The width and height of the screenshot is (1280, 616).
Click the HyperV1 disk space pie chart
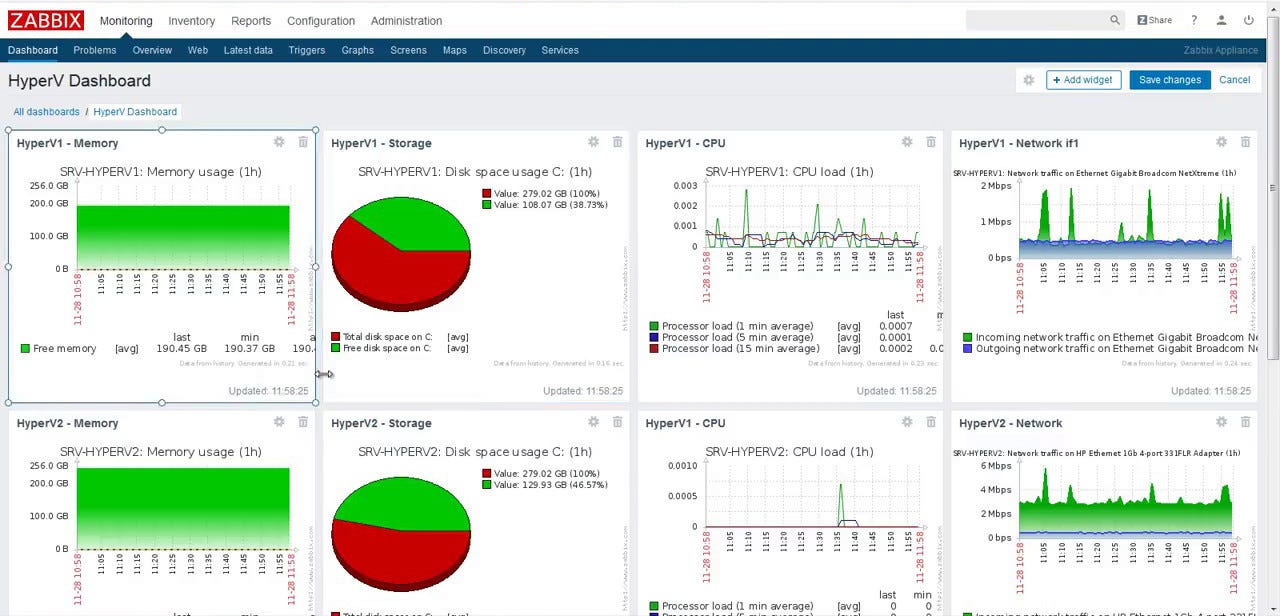pyautogui.click(x=400, y=252)
